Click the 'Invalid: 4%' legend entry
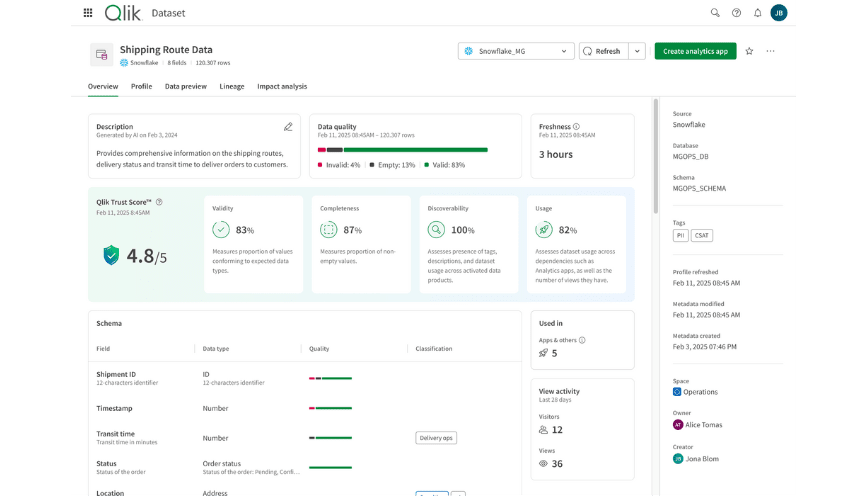Viewport: 846px width, 496px height. 339,165
